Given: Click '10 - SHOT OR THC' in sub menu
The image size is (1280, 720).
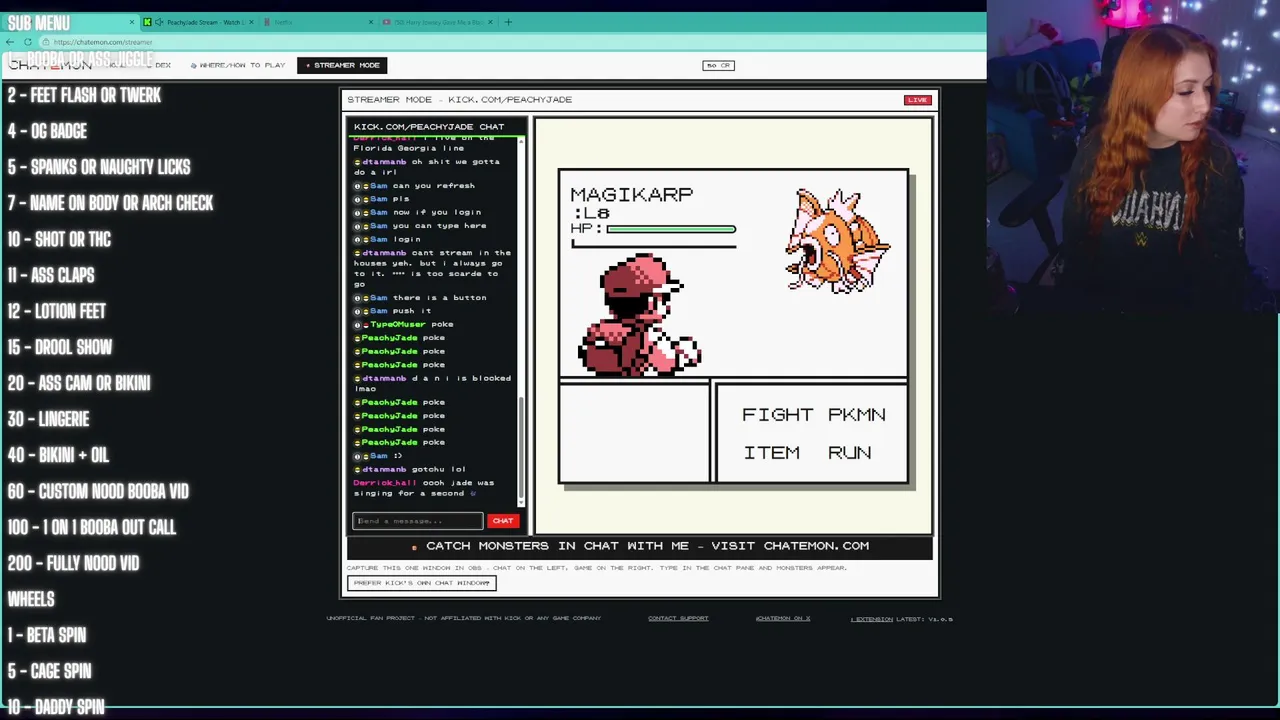Looking at the screenshot, I should [x=59, y=239].
